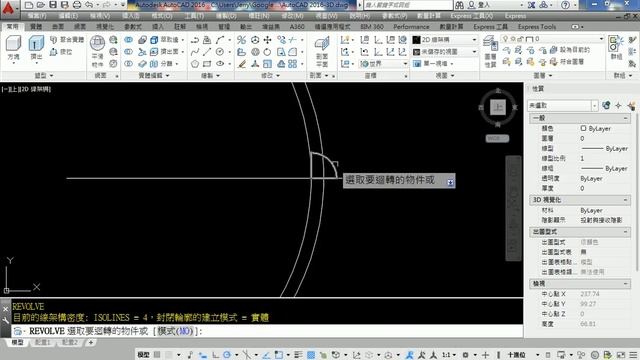The height and width of the screenshot is (360, 640).
Task: Open Autodesk Exchange Apps icon
Action: [531, 5]
